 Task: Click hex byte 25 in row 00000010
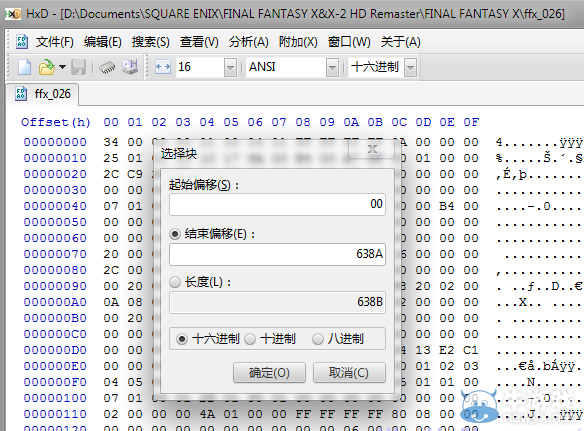click(x=111, y=158)
